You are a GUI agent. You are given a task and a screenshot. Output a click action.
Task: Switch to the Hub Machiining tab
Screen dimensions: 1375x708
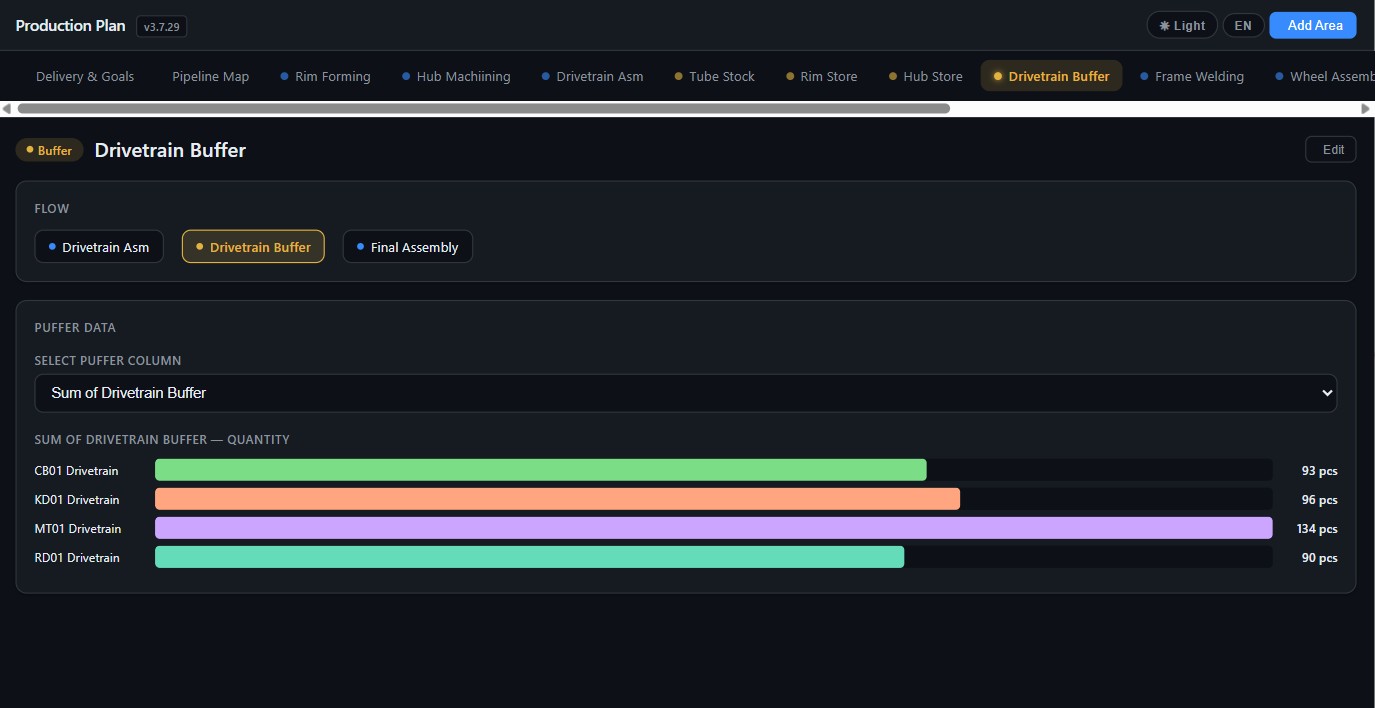pos(456,76)
